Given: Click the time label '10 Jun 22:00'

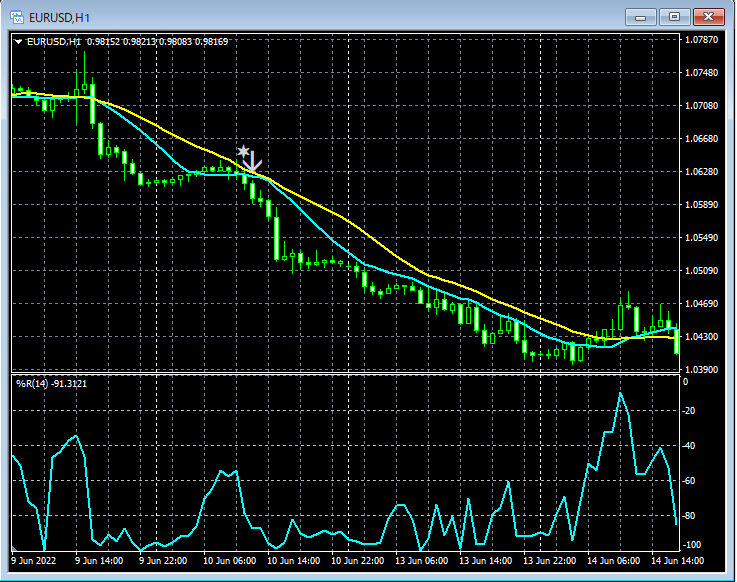Looking at the screenshot, I should [357, 560].
